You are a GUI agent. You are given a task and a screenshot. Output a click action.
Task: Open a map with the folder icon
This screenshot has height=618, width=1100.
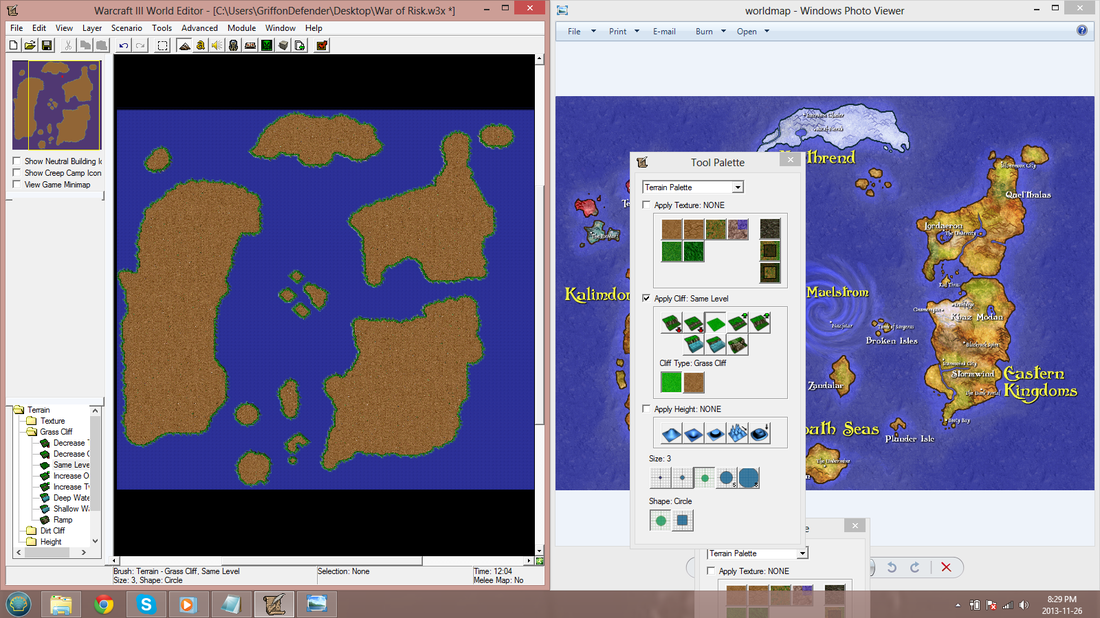pyautogui.click(x=29, y=46)
